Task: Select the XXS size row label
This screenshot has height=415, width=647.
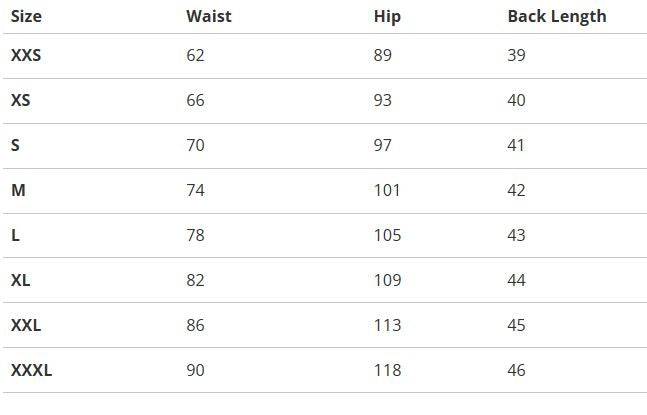Action: pyautogui.click(x=26, y=55)
